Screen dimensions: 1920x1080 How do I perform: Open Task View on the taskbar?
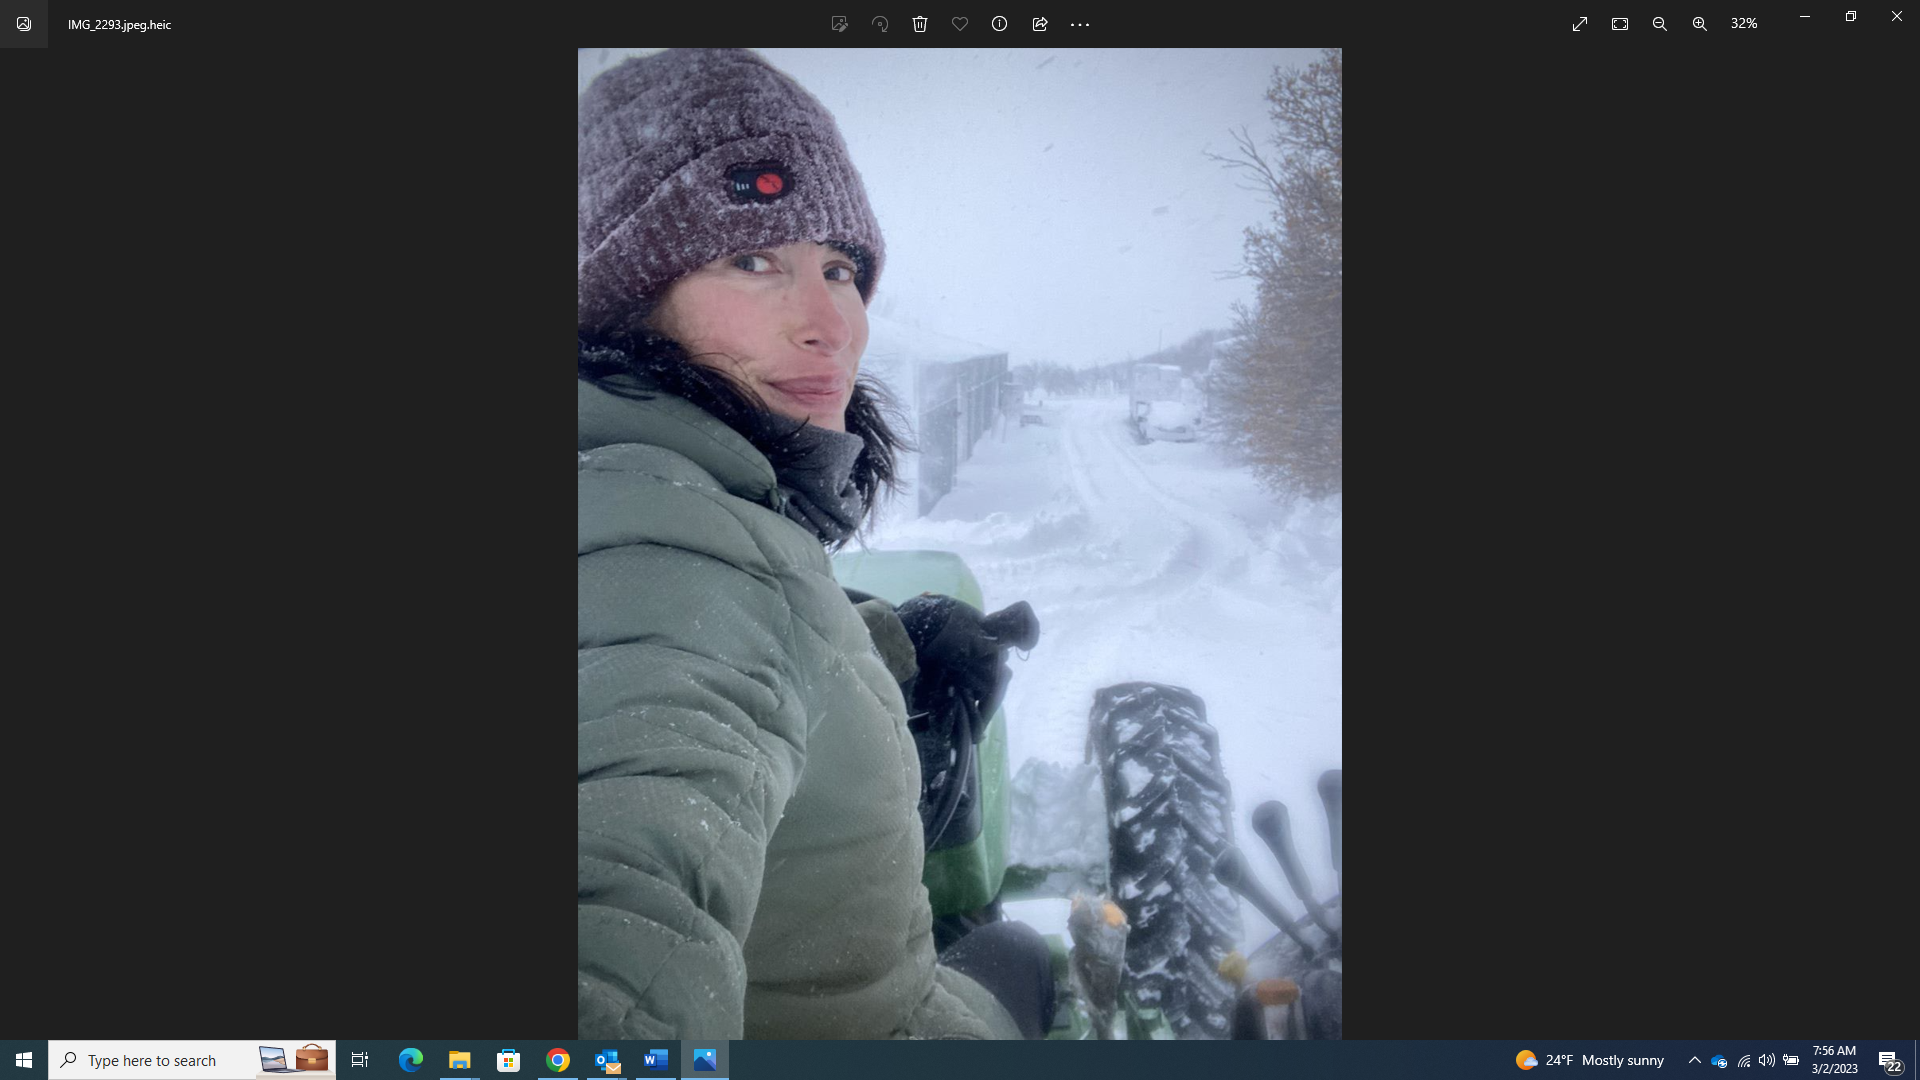(x=360, y=1060)
